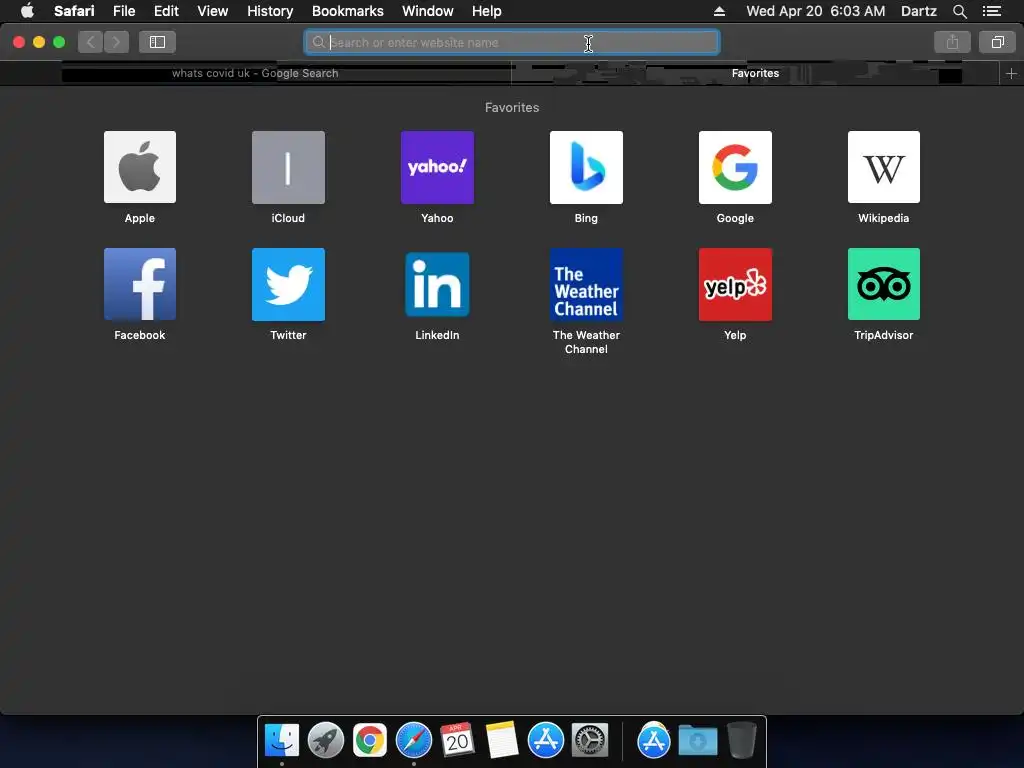Open Spotlight search in menu bar

pos(959,11)
